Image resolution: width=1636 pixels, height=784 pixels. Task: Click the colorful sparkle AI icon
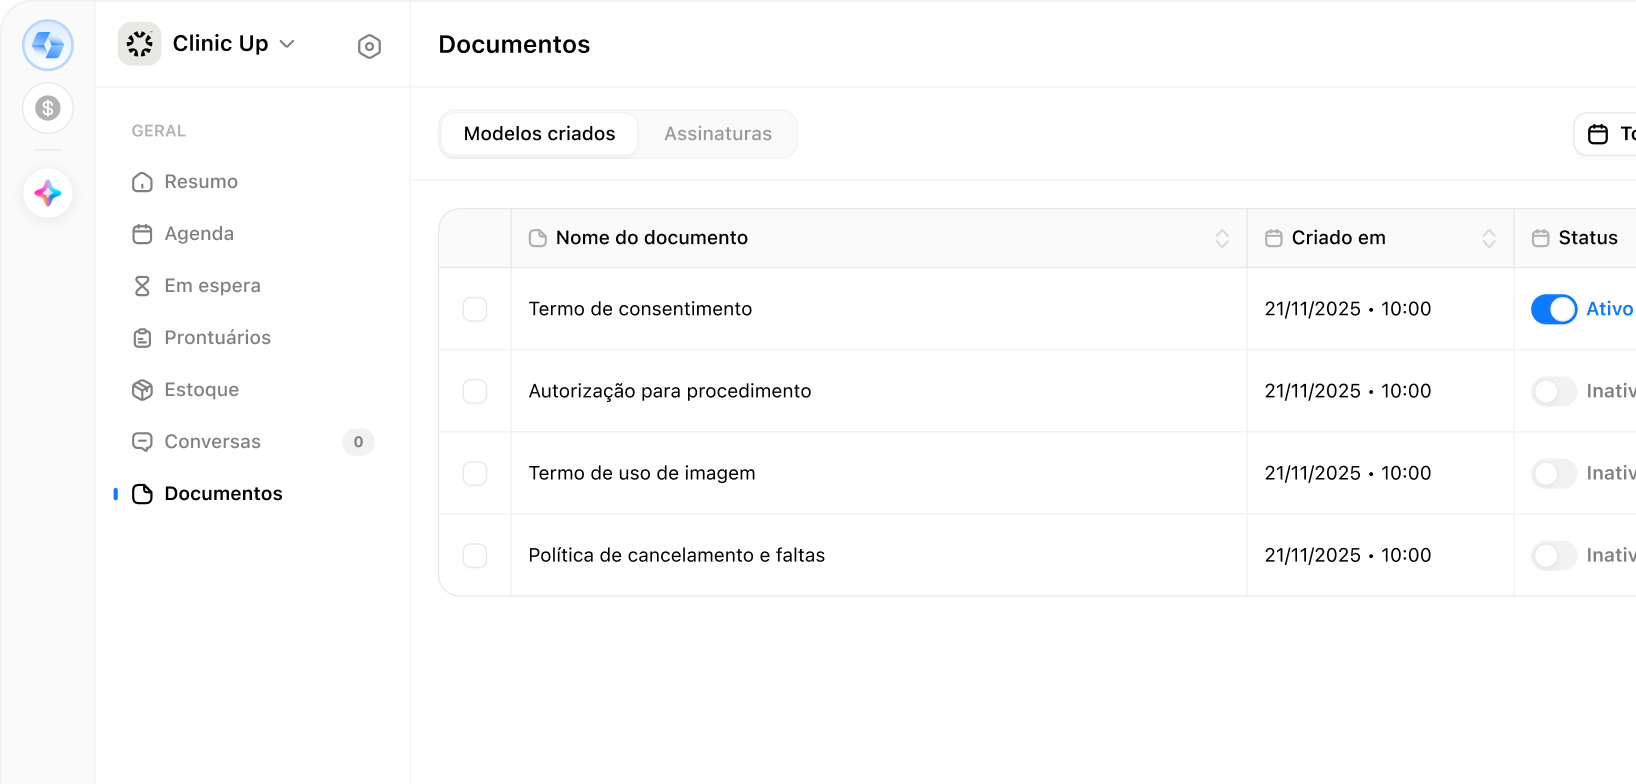[48, 193]
